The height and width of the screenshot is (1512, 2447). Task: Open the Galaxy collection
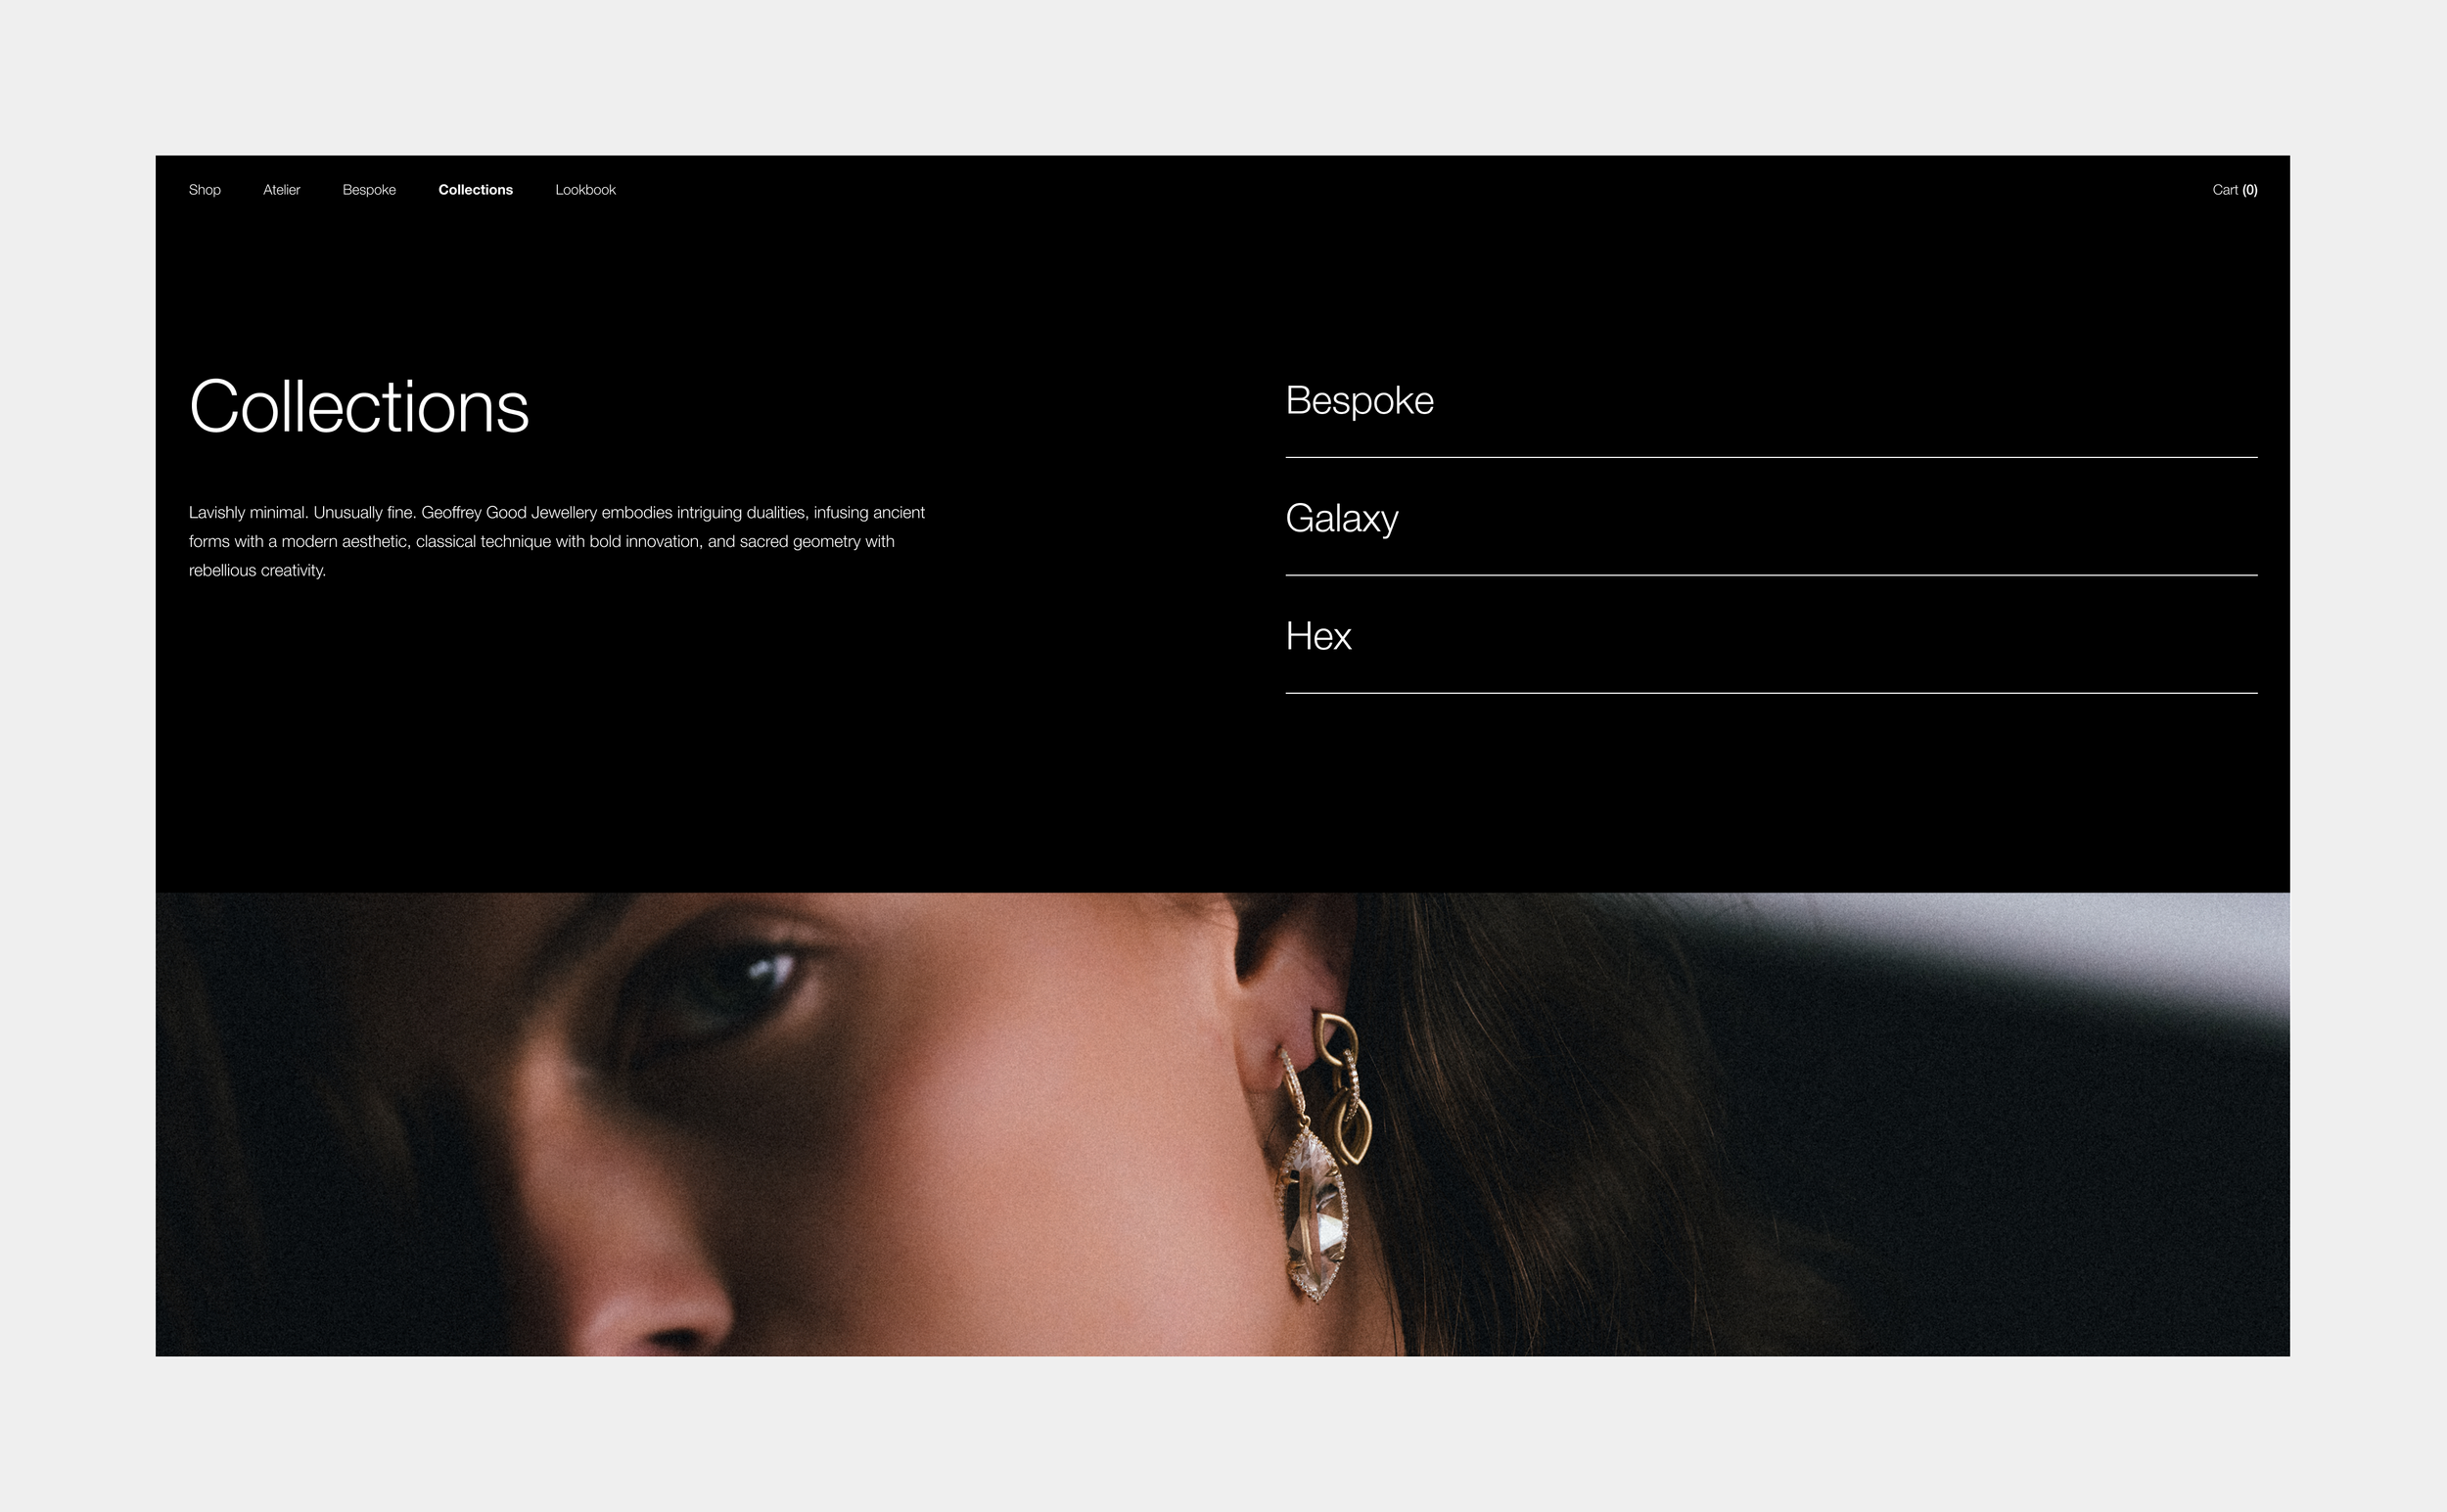point(1341,519)
